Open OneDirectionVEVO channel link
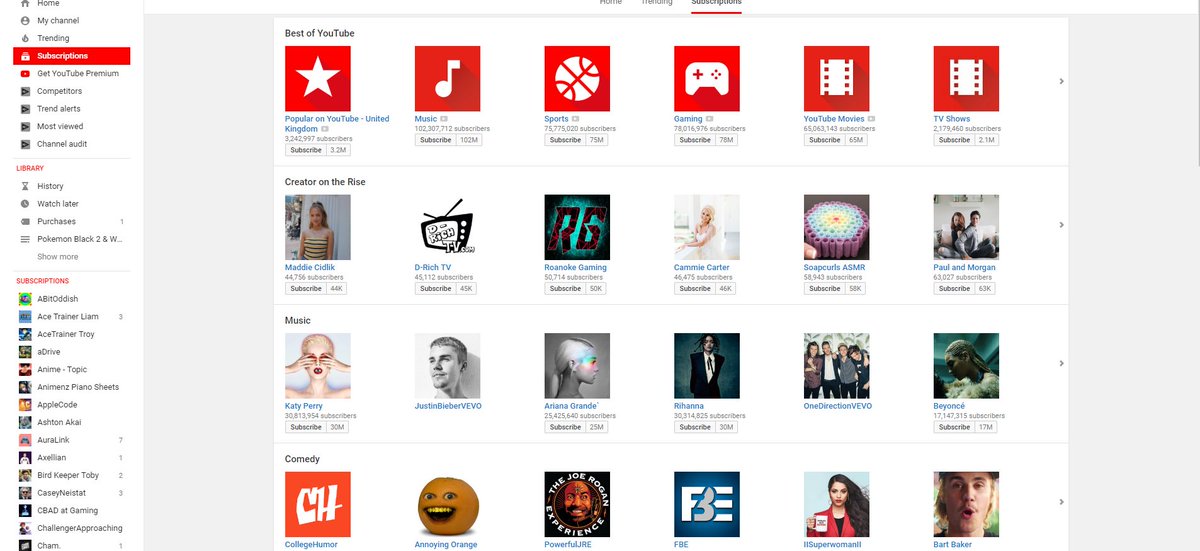Viewport: 1200px width, 551px height. click(x=838, y=406)
